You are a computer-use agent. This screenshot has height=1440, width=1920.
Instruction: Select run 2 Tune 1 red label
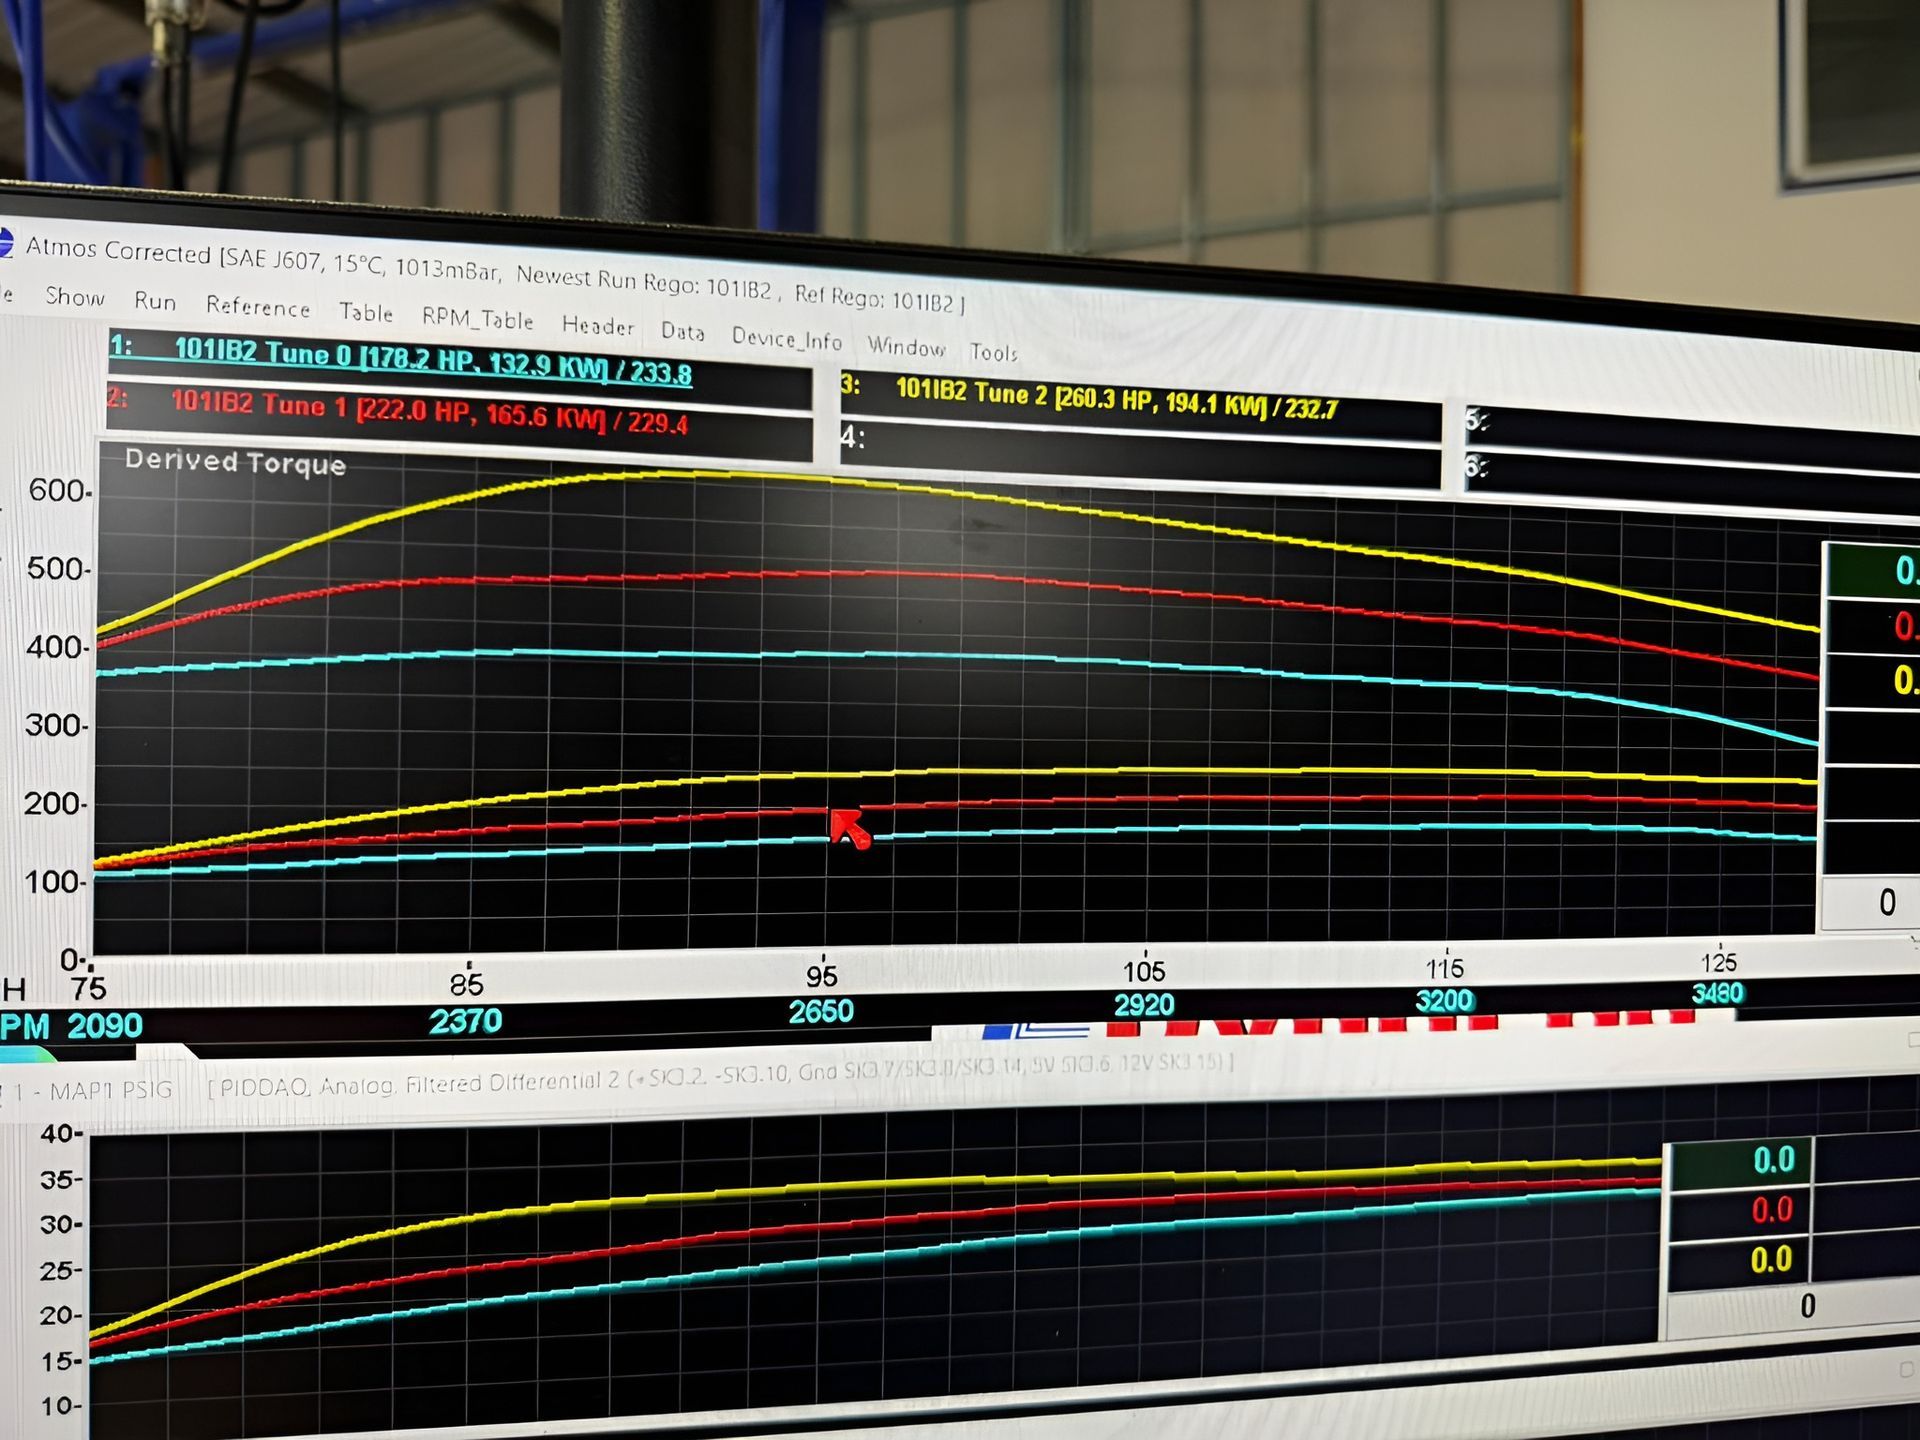pos(430,413)
